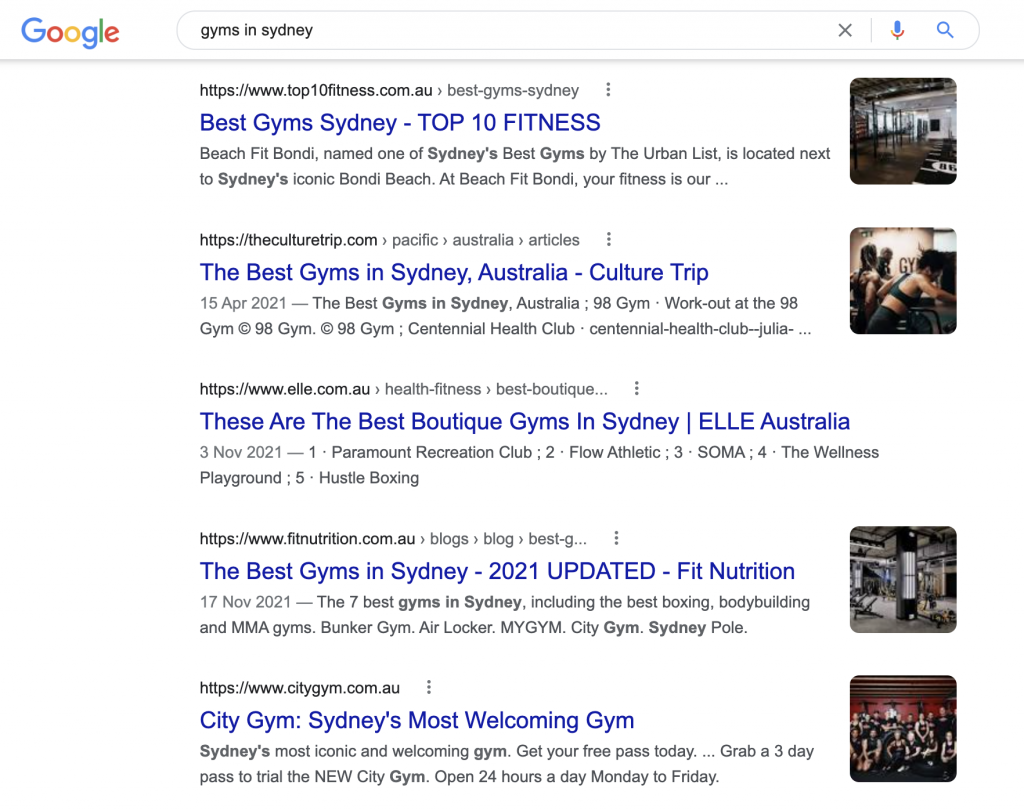Open three-dot menu for top10fitness.com.au result
This screenshot has height=810, width=1024.
608,89
